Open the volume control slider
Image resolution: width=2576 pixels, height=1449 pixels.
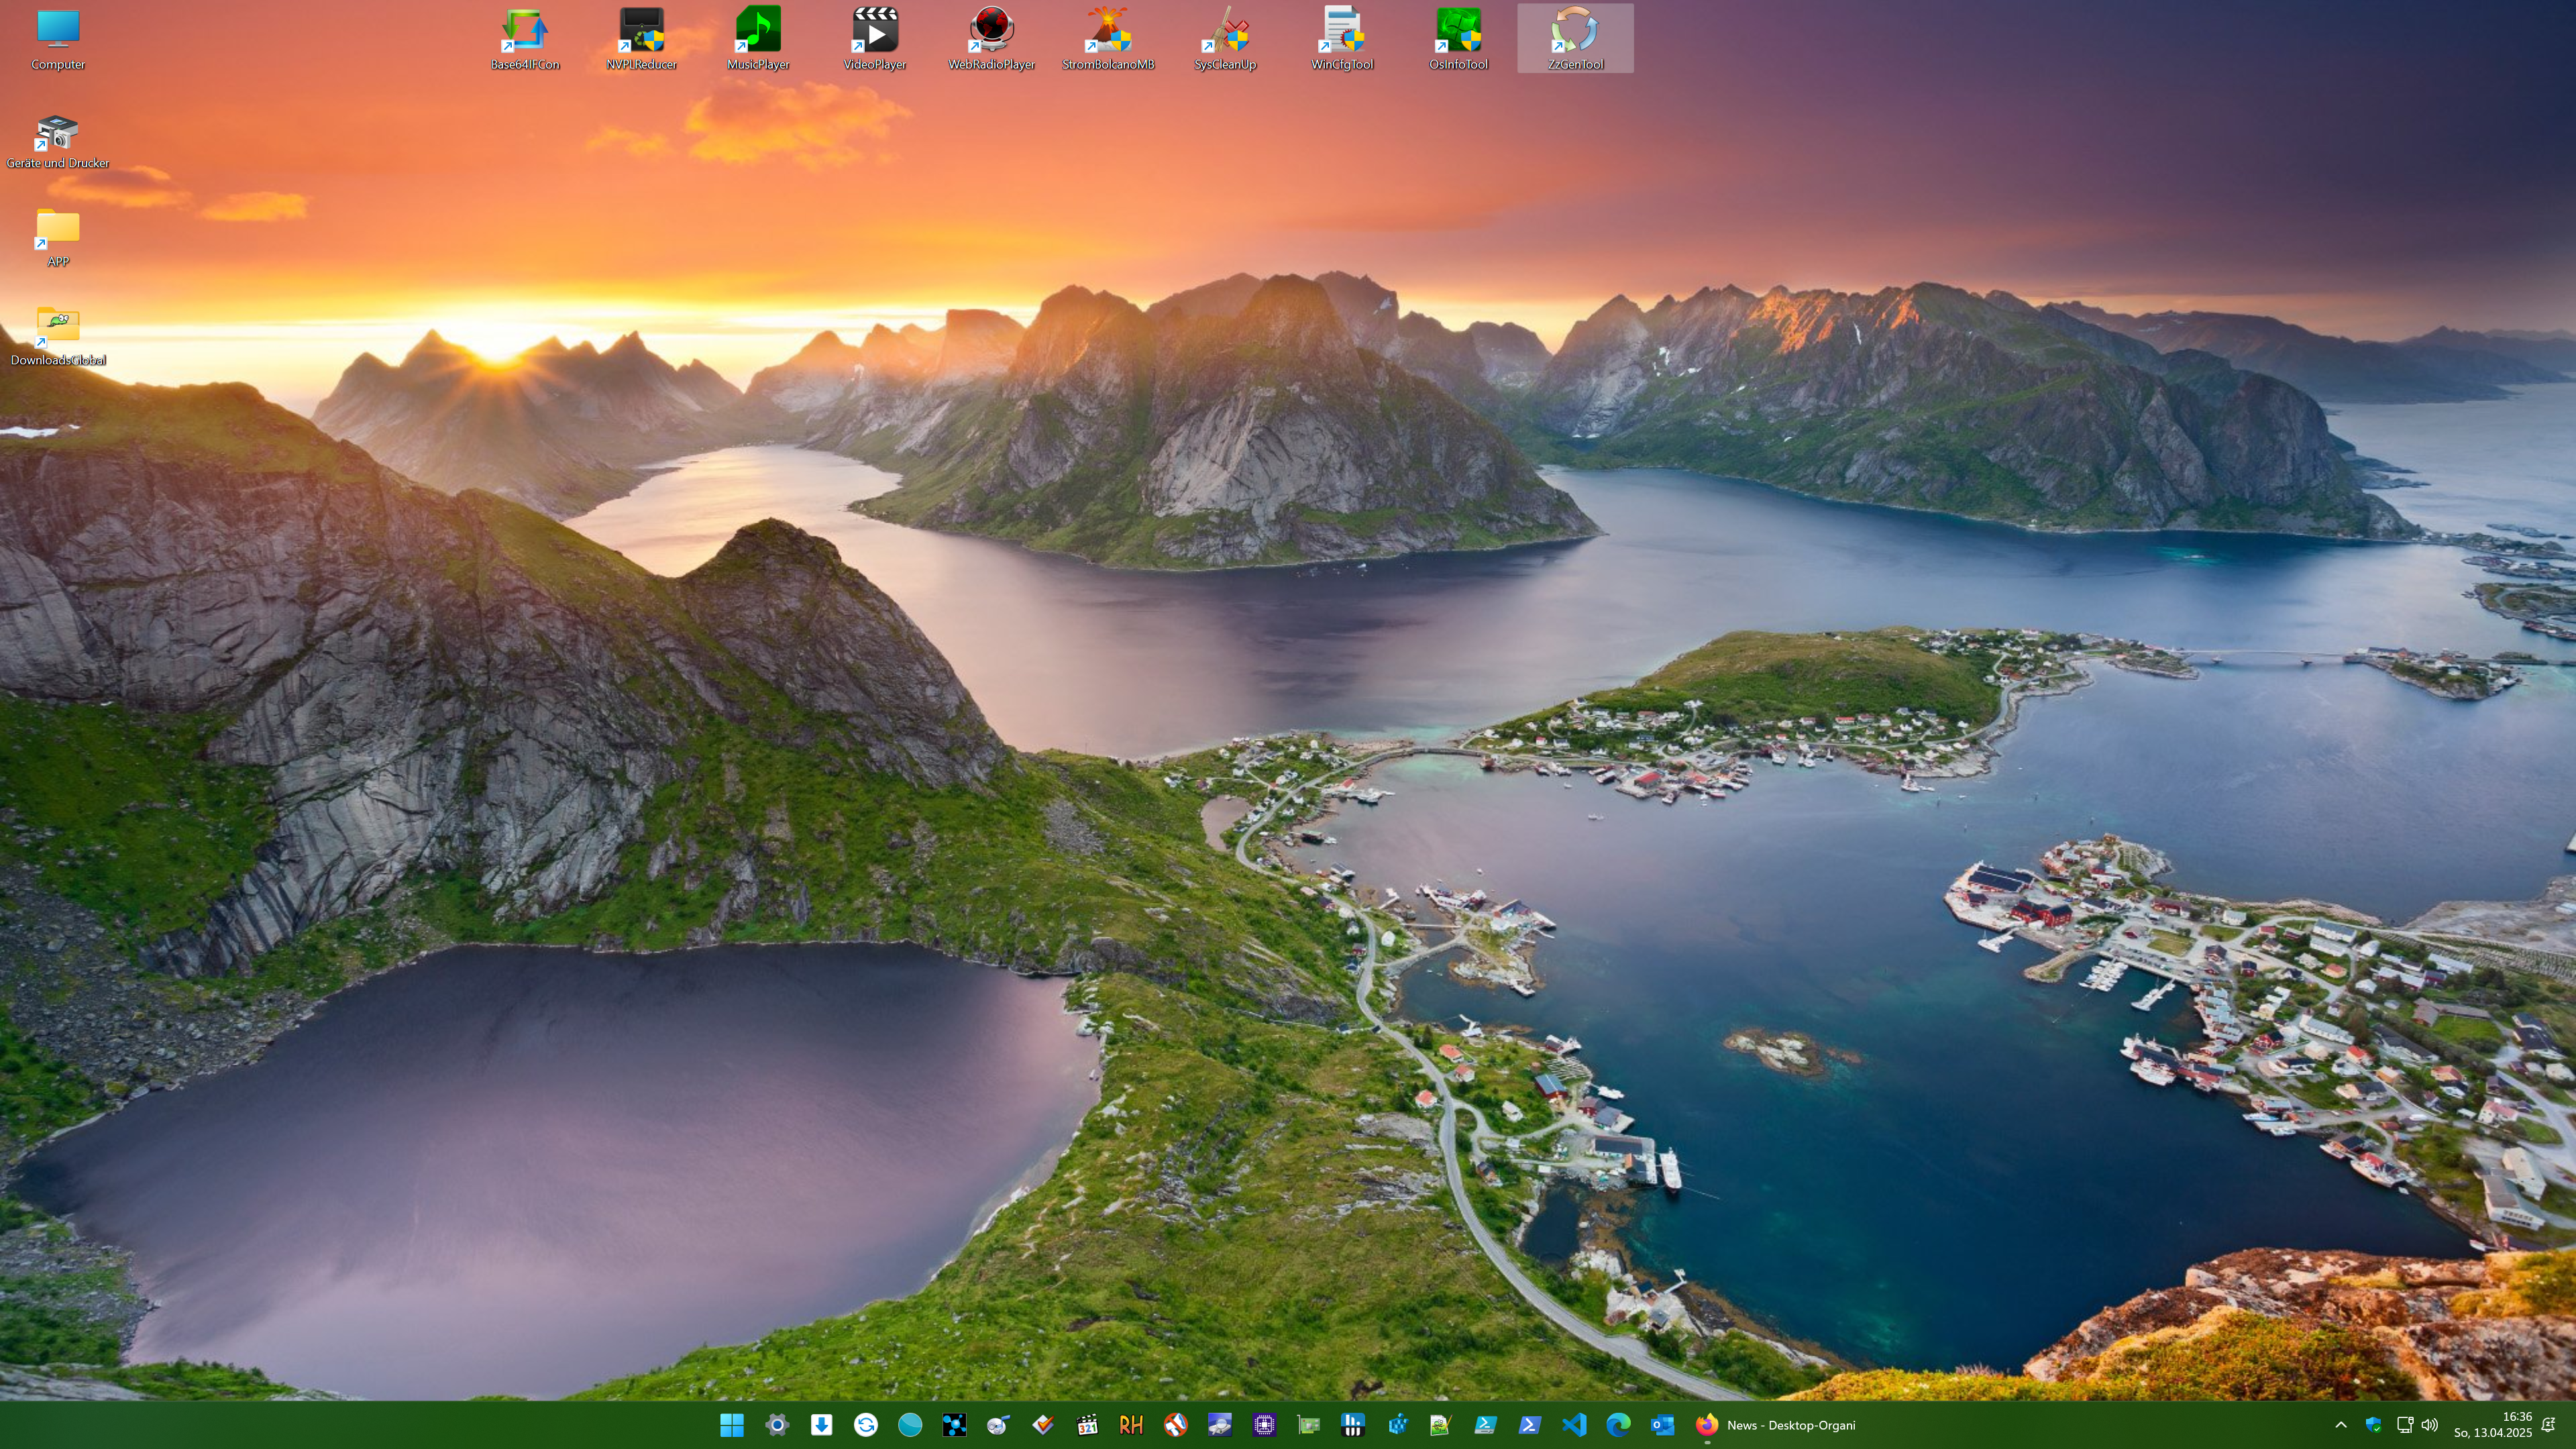coord(2430,1424)
